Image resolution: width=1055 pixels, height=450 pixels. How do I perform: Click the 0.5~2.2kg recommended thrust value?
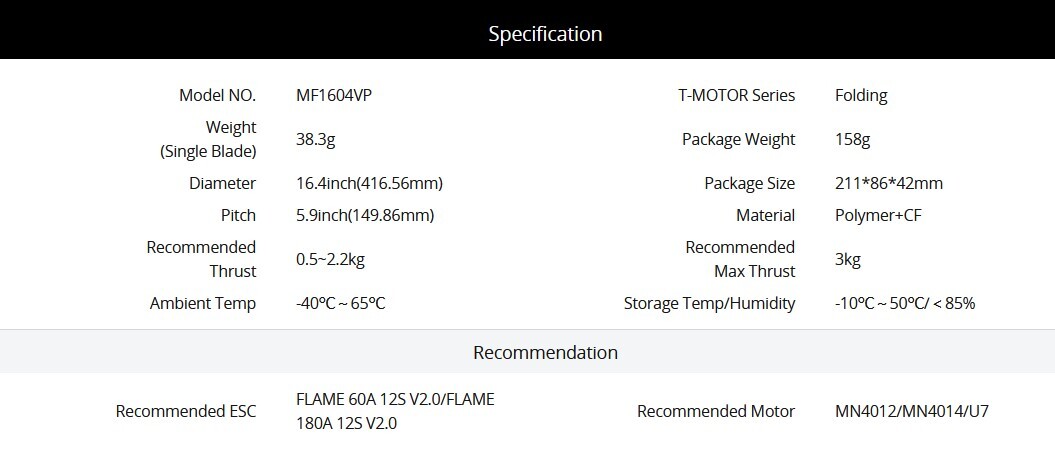(330, 260)
